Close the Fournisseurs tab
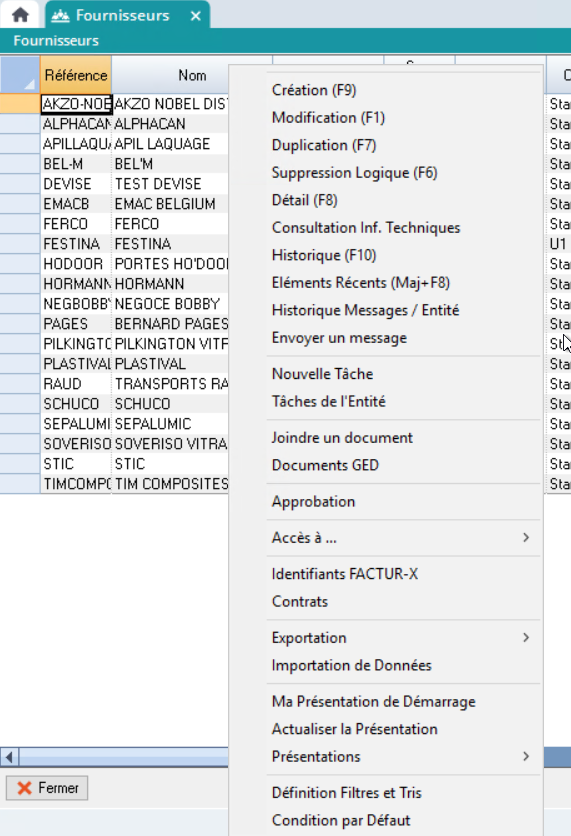The height and width of the screenshot is (836, 571). tap(196, 16)
